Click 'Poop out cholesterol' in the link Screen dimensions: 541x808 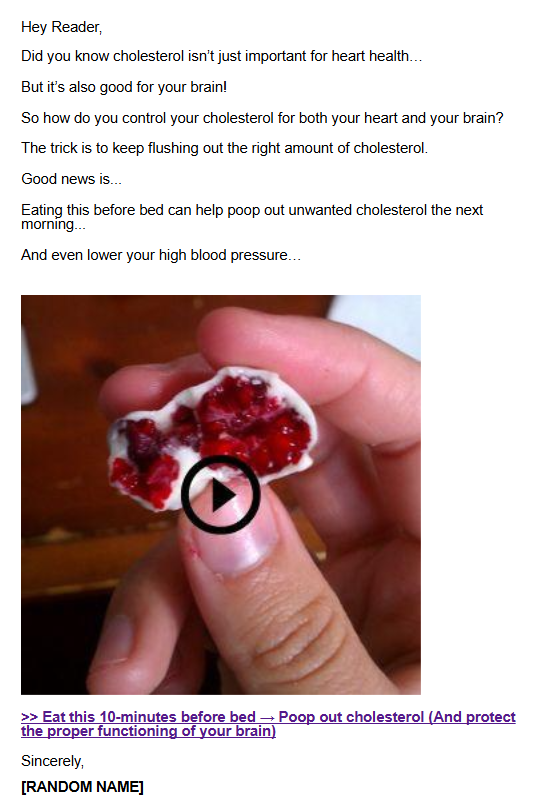tap(351, 717)
